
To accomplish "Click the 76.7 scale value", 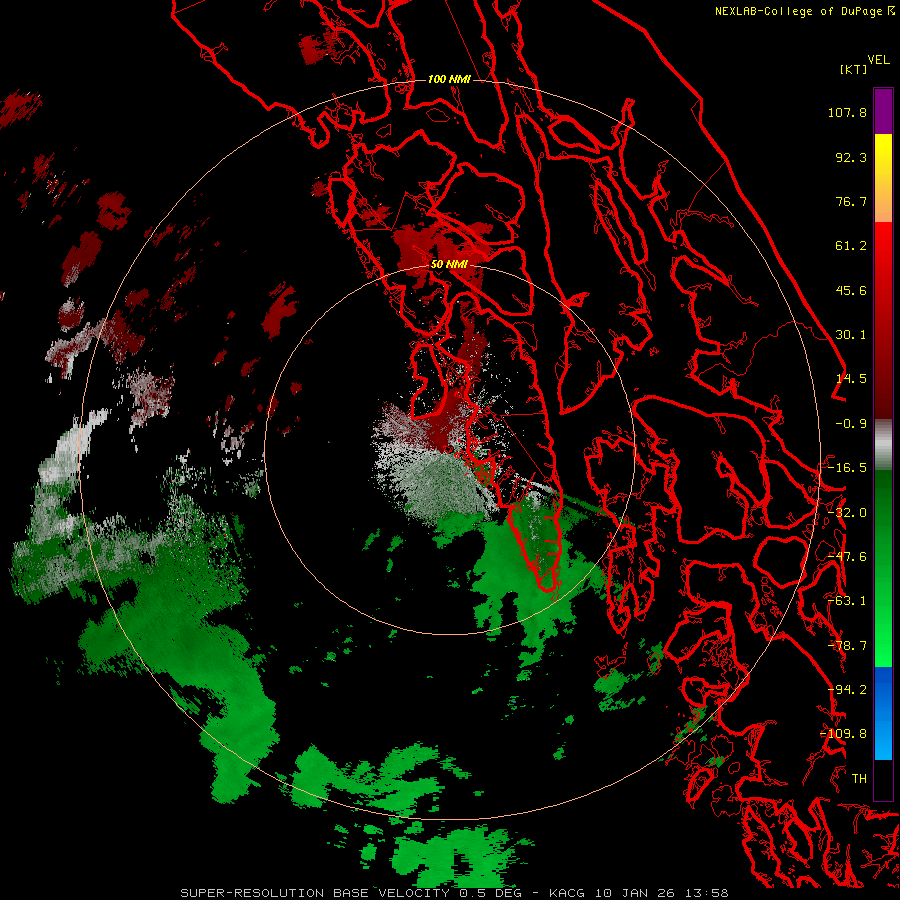I will 851,201.
